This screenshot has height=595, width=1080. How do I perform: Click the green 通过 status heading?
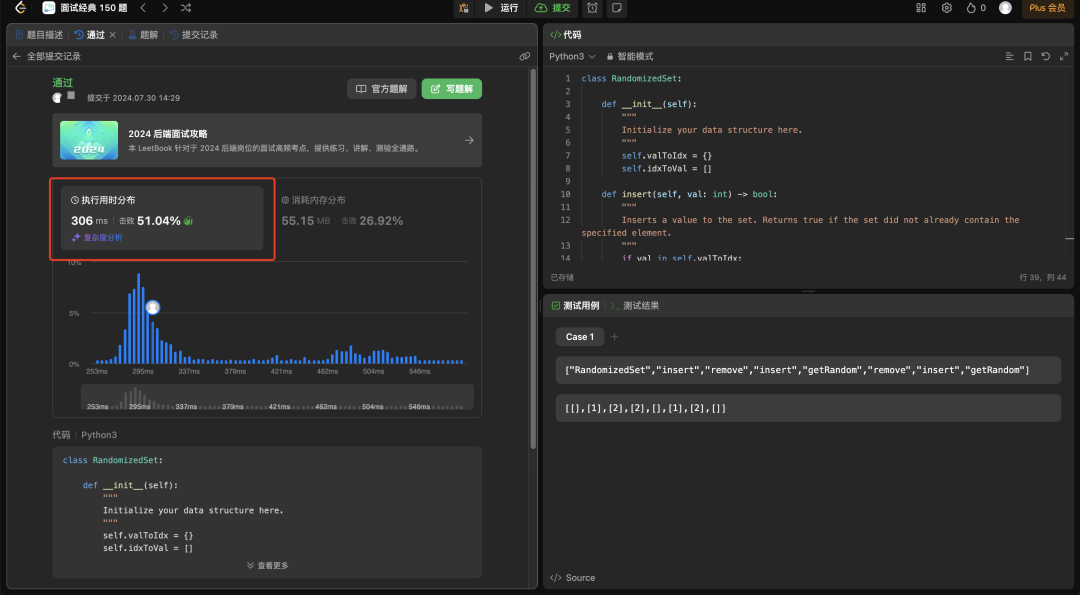click(63, 83)
